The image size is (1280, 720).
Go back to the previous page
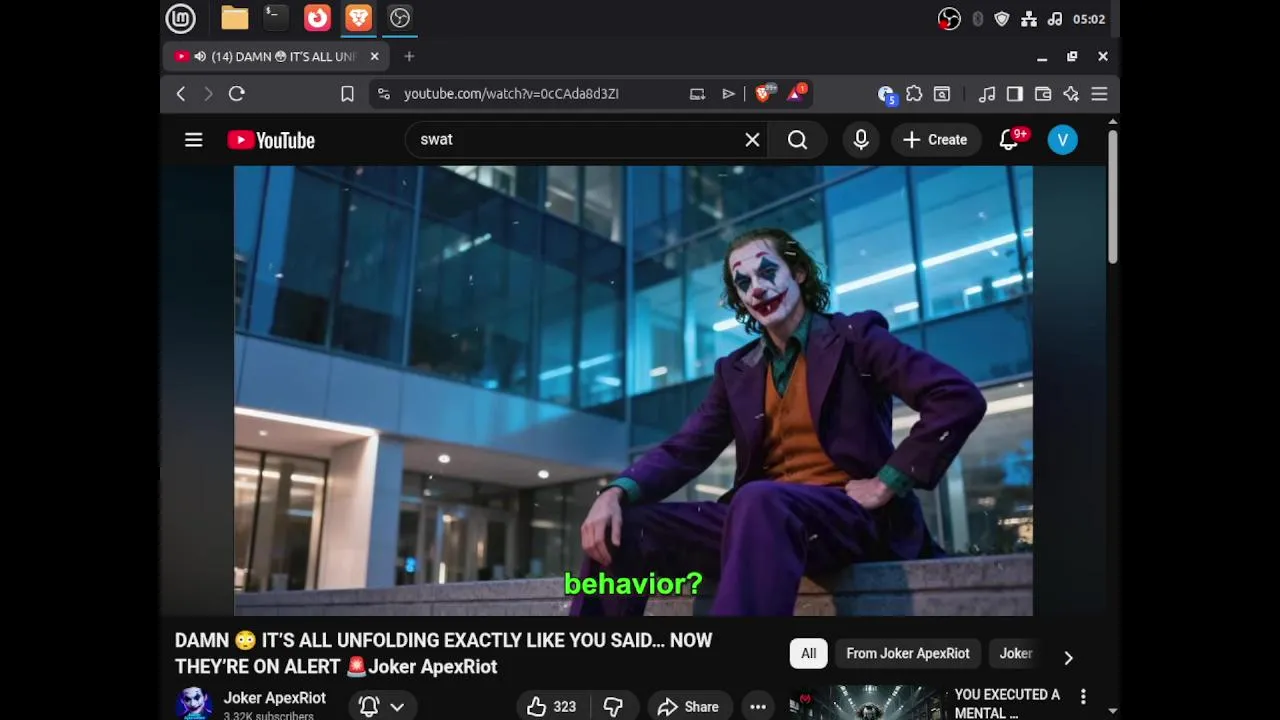click(x=181, y=94)
